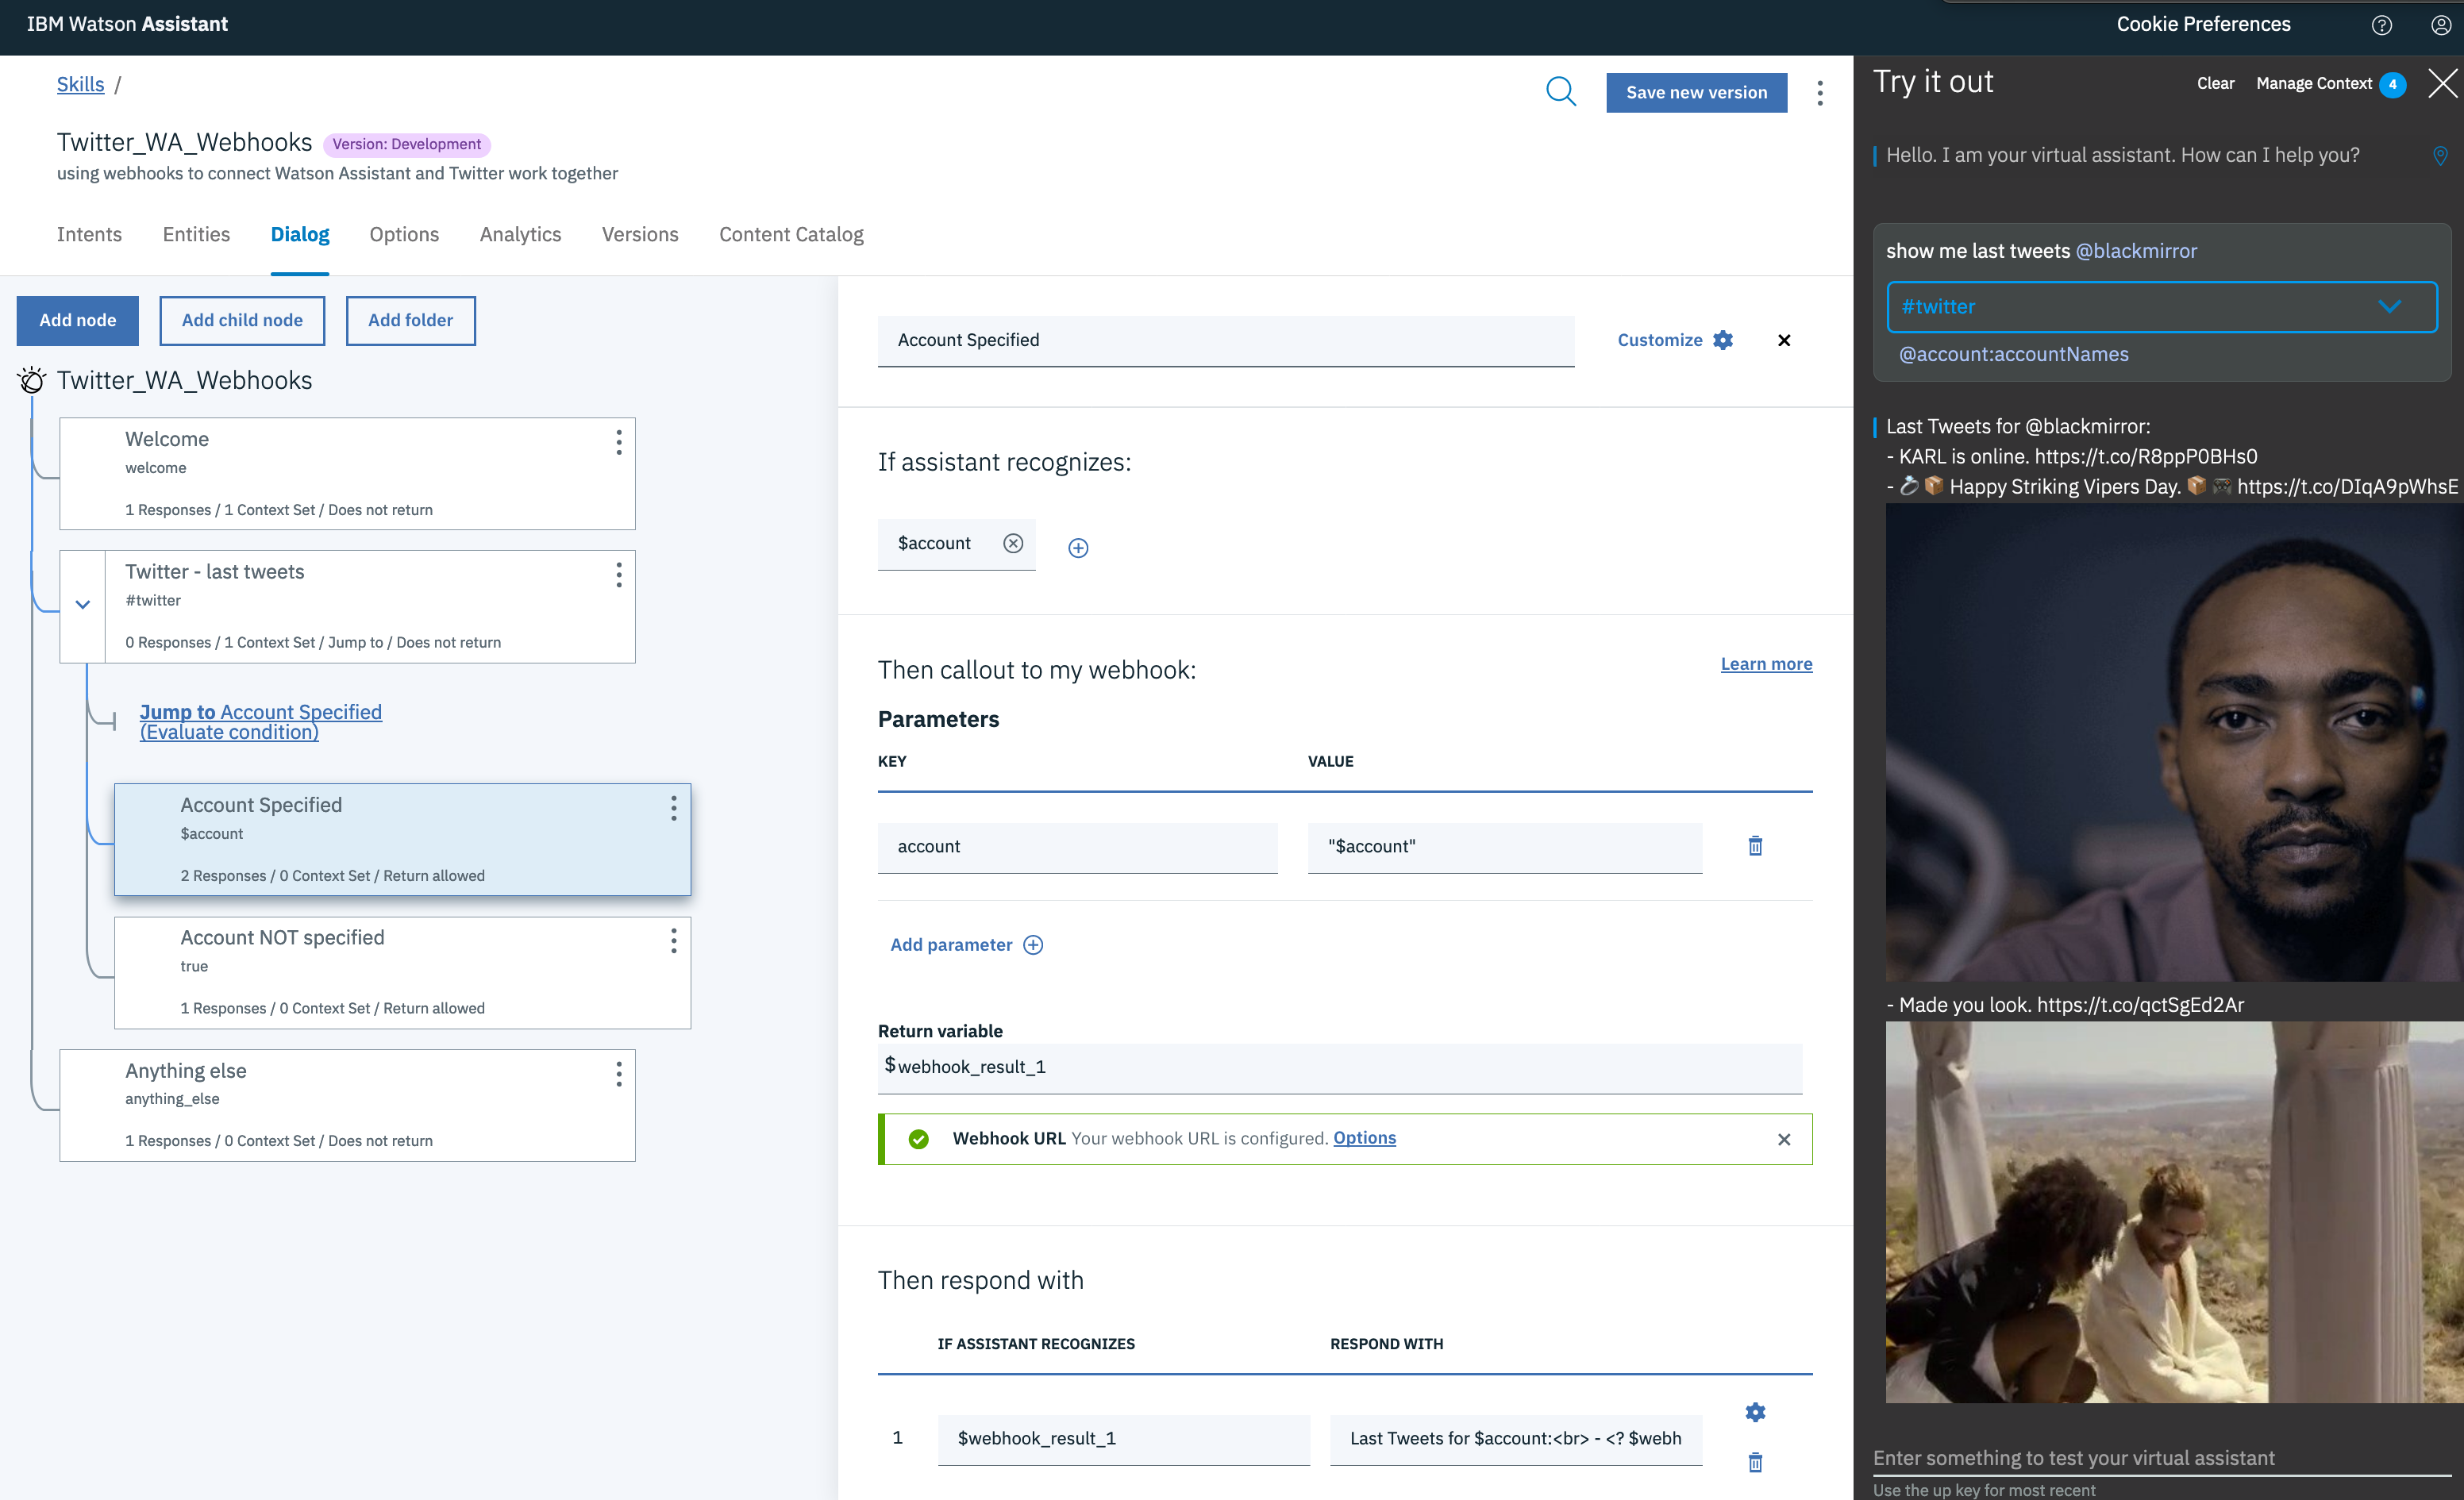Image resolution: width=2464 pixels, height=1500 pixels.
Task: Switch to the Intents tab
Action: tap(89, 234)
